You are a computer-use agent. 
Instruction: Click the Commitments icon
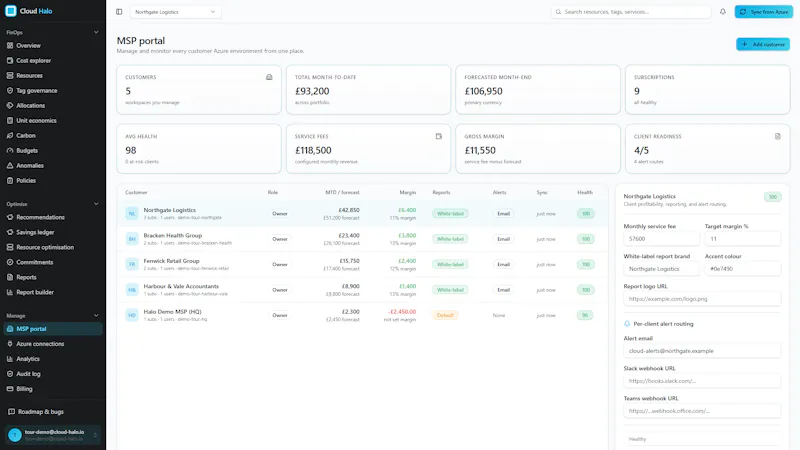10,262
